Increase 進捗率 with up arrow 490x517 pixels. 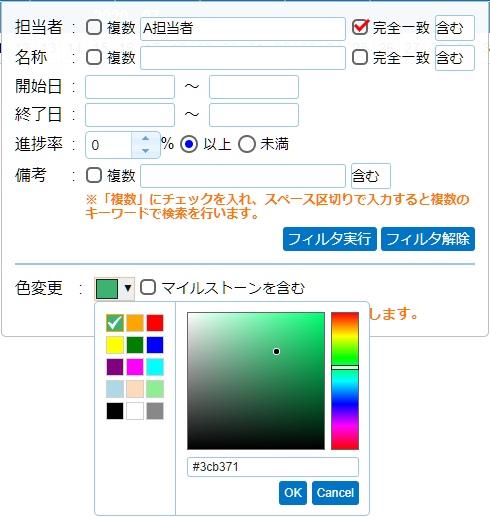tap(145, 139)
